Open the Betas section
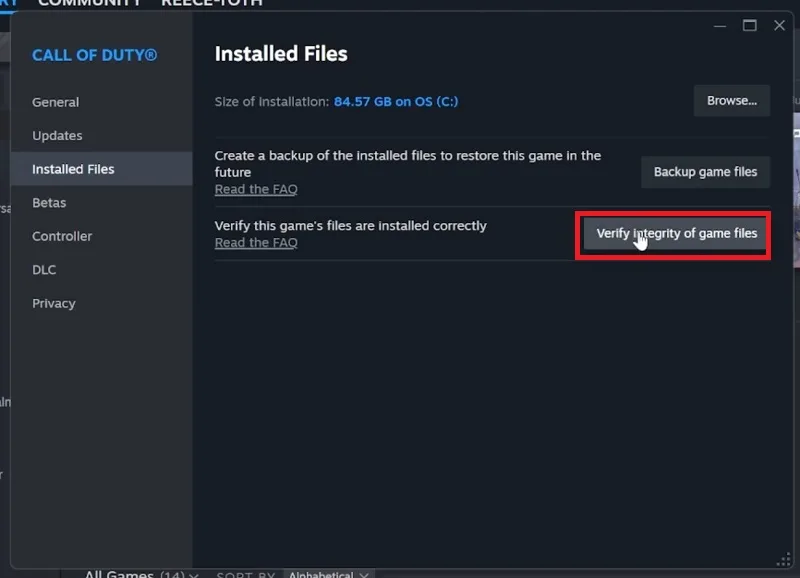Screen dimensions: 800x578 tap(49, 203)
